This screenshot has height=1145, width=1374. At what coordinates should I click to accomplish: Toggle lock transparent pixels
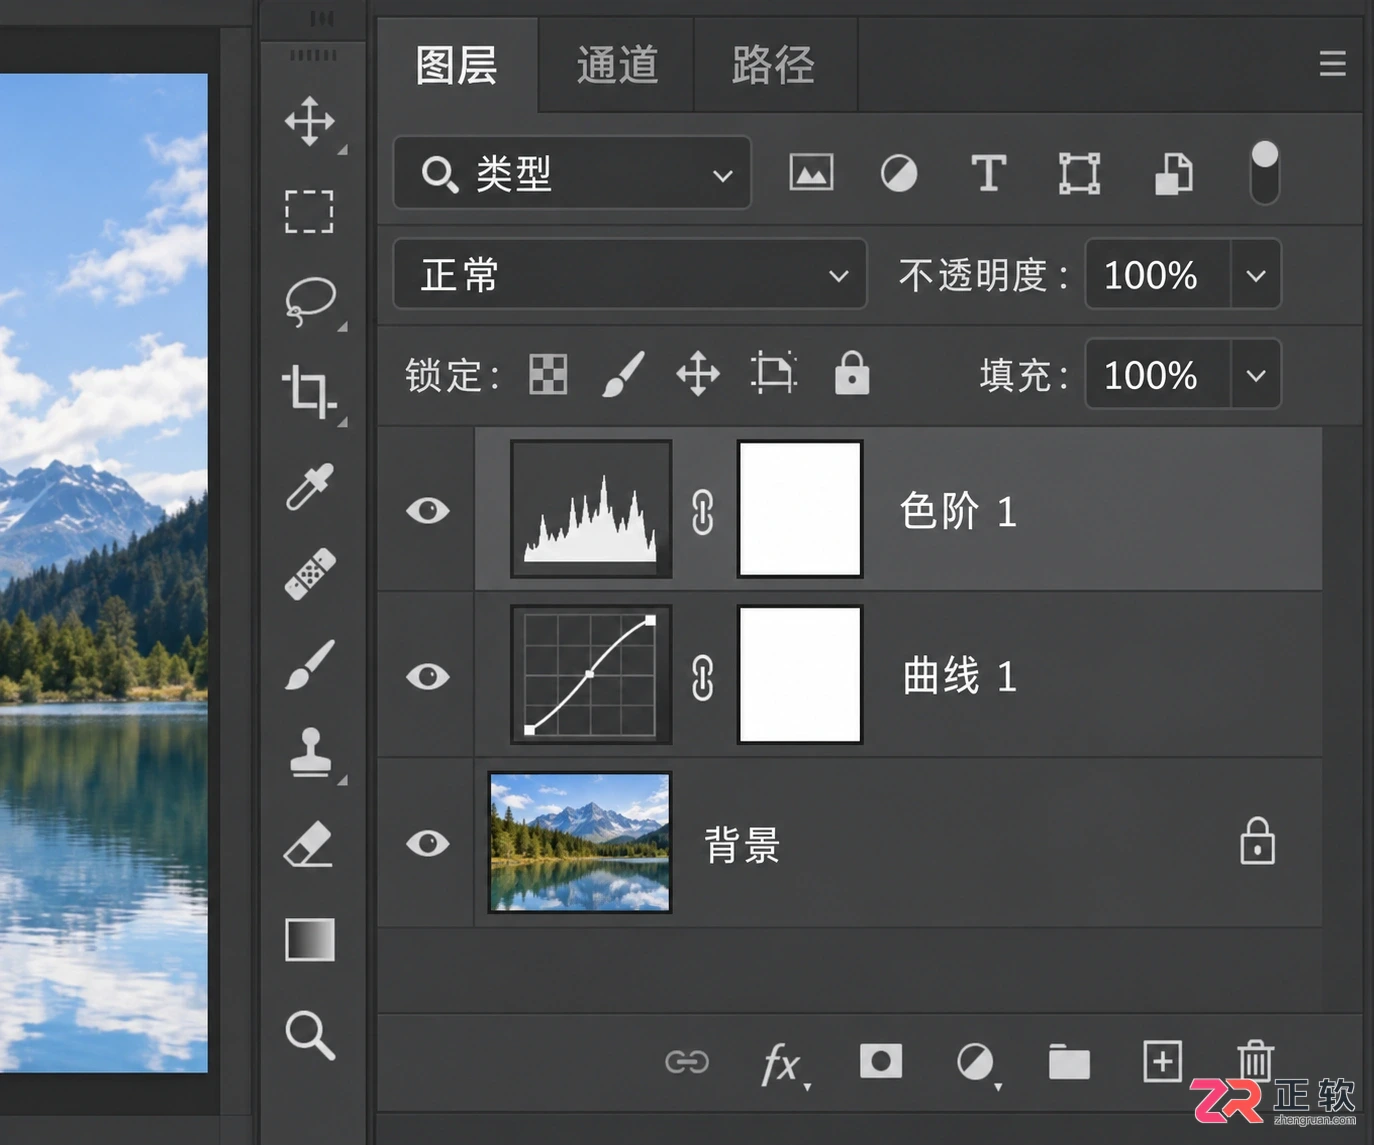(x=548, y=375)
